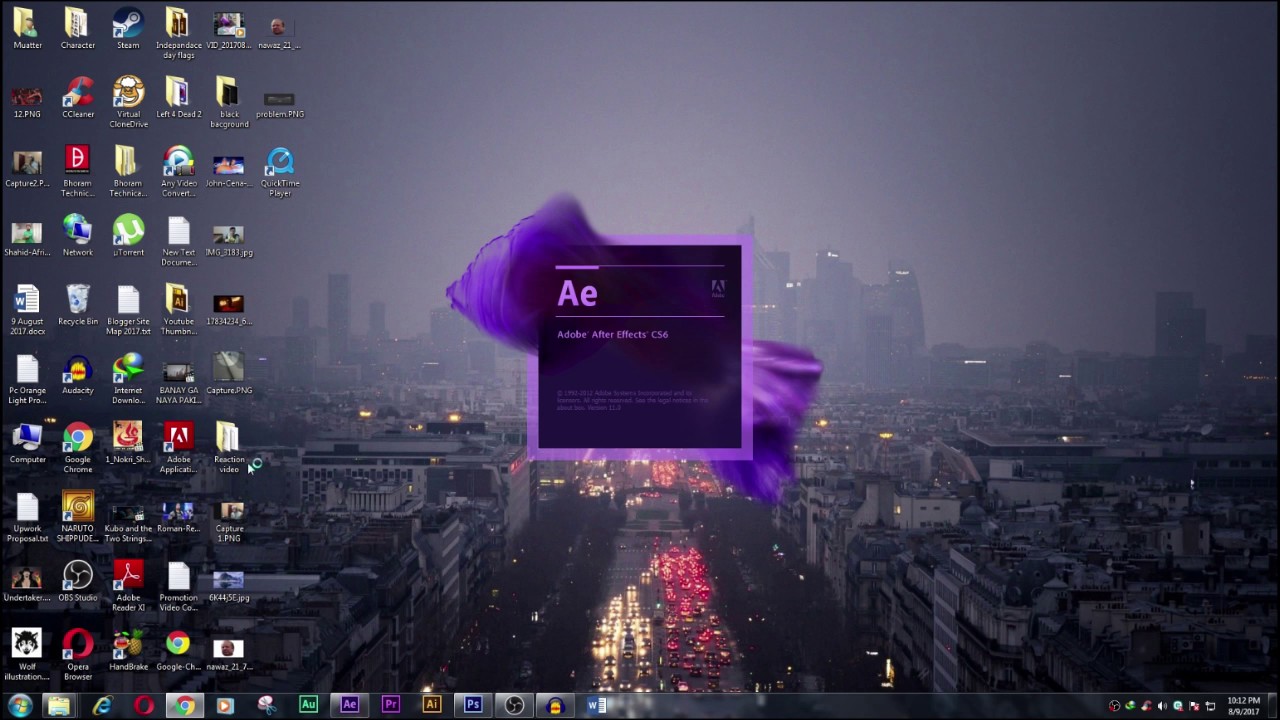1280x720 pixels.
Task: Select the Network desktop icon
Action: 78,236
